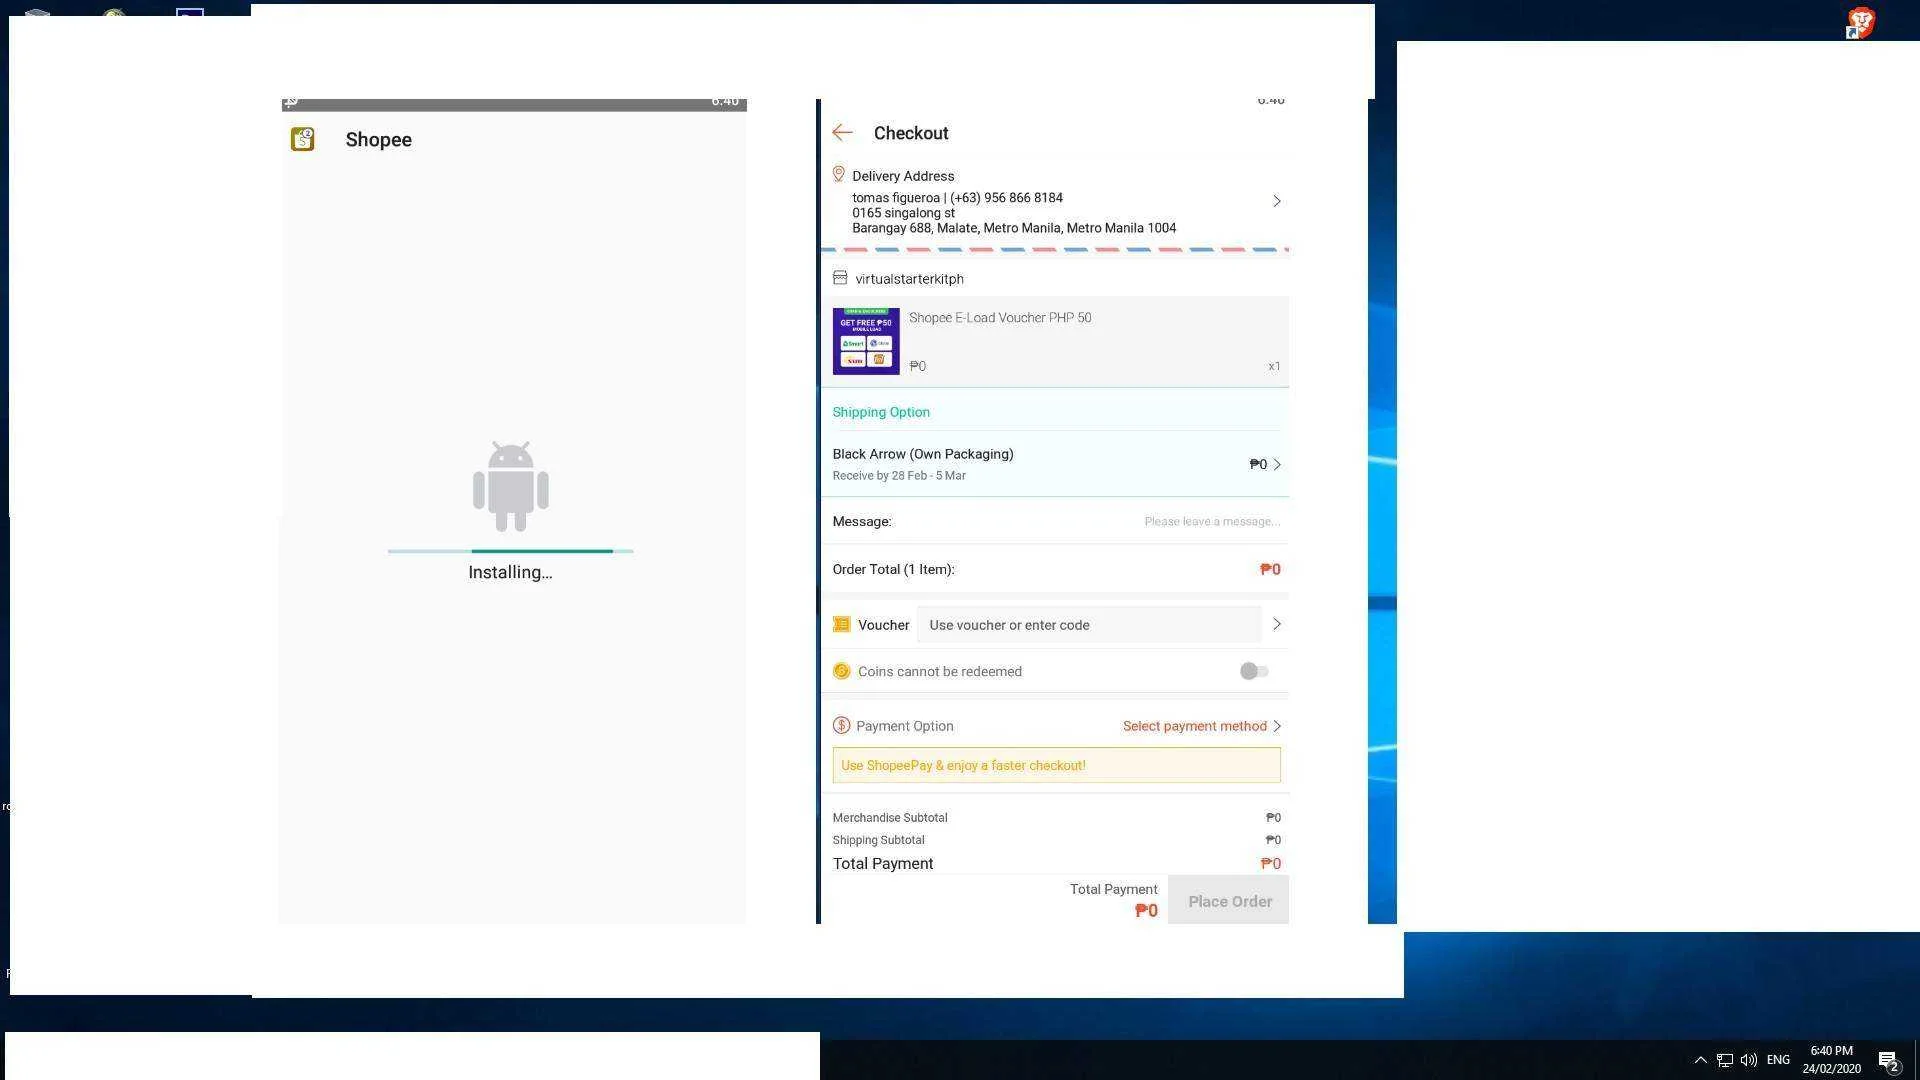Select the Shopee E-Load Voucher PHP 50 title

pyautogui.click(x=1000, y=318)
